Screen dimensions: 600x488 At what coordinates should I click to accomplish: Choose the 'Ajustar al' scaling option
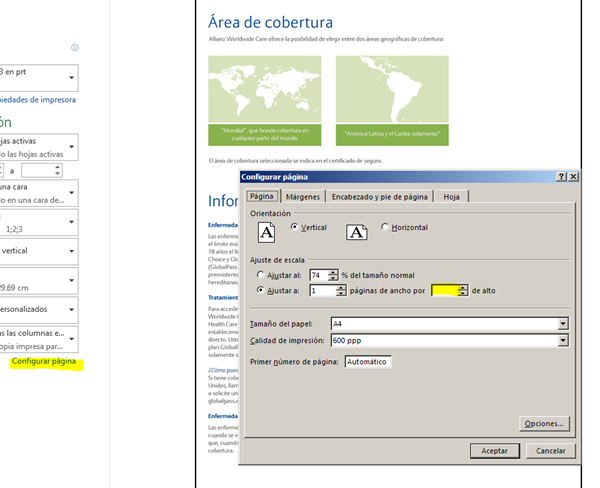262,274
